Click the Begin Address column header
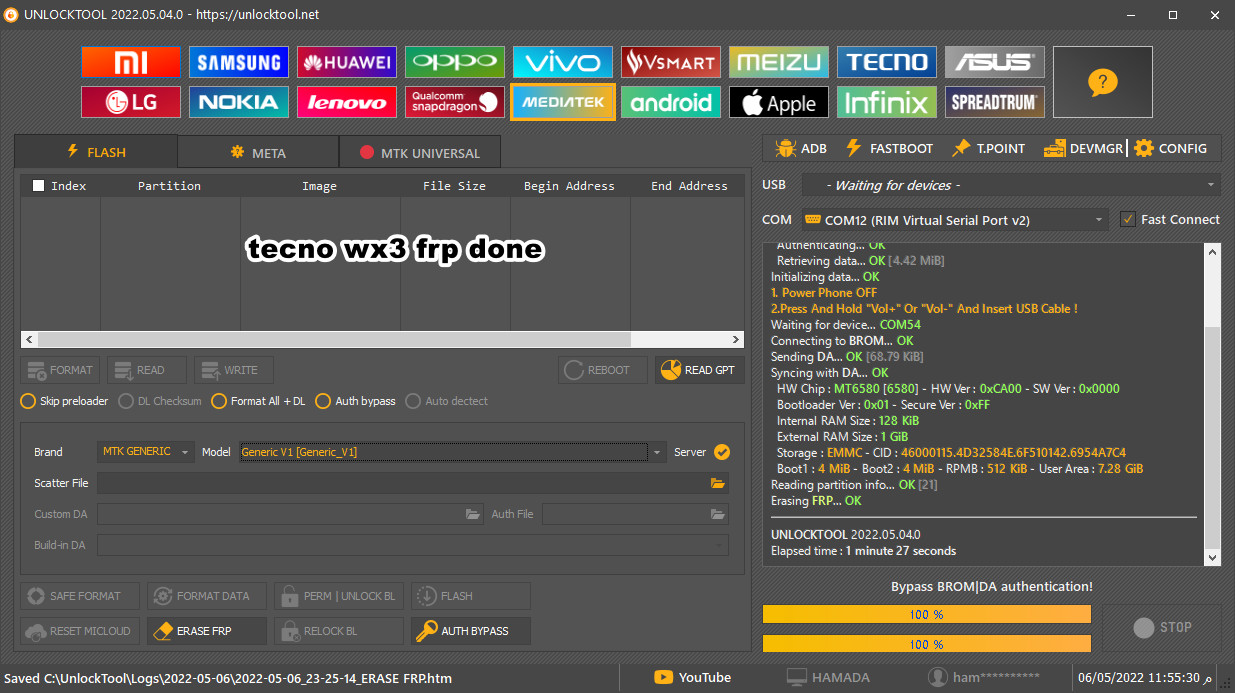This screenshot has width=1235, height=693. tap(569, 186)
